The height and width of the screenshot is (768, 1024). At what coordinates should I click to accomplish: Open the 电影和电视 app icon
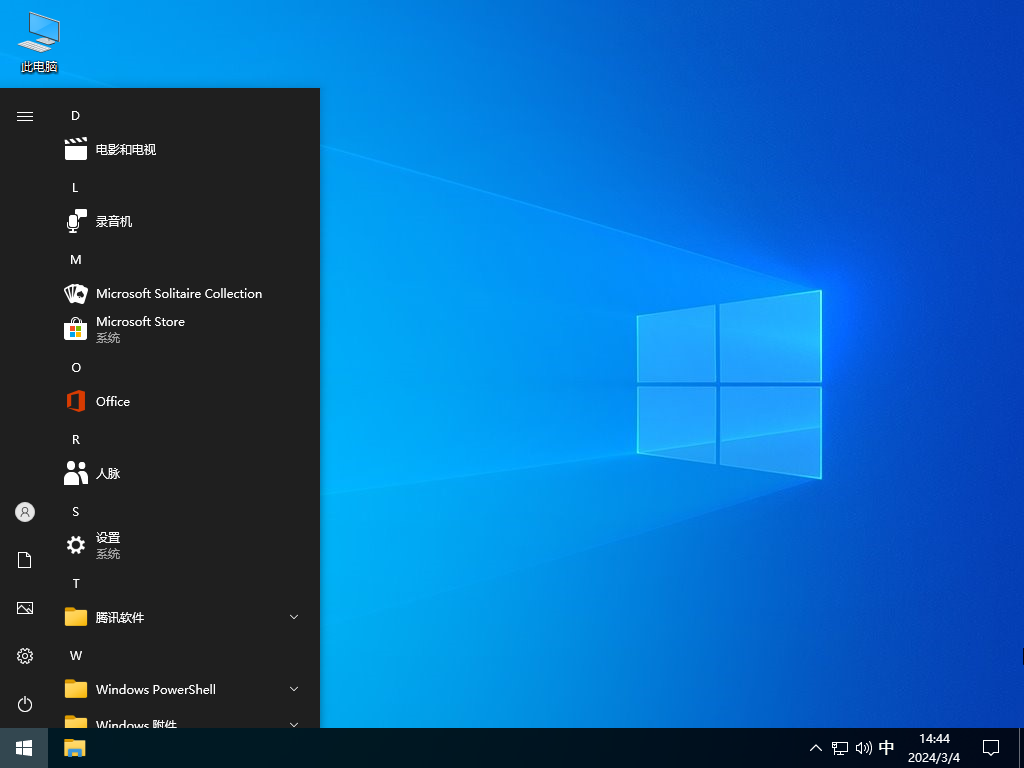pos(76,150)
